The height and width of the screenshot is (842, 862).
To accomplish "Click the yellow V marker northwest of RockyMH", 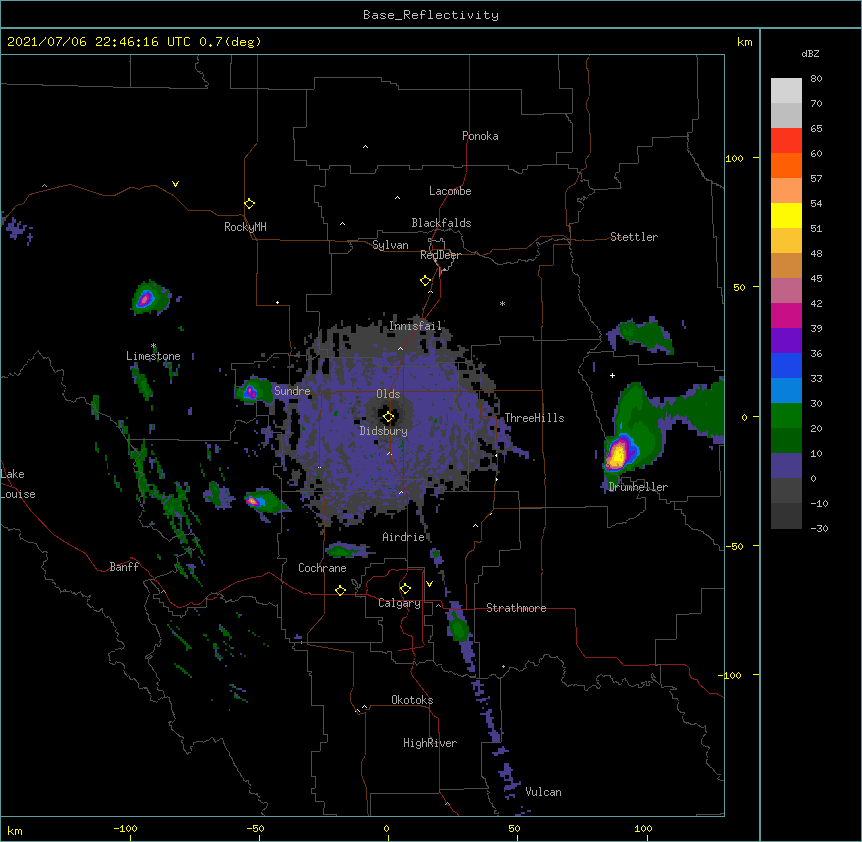I will (x=175, y=184).
